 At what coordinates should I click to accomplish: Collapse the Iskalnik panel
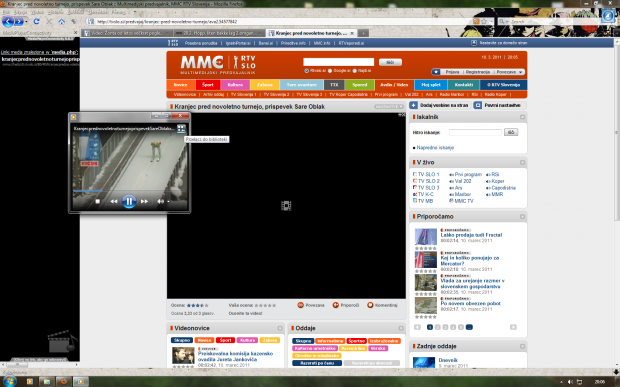click(522, 117)
